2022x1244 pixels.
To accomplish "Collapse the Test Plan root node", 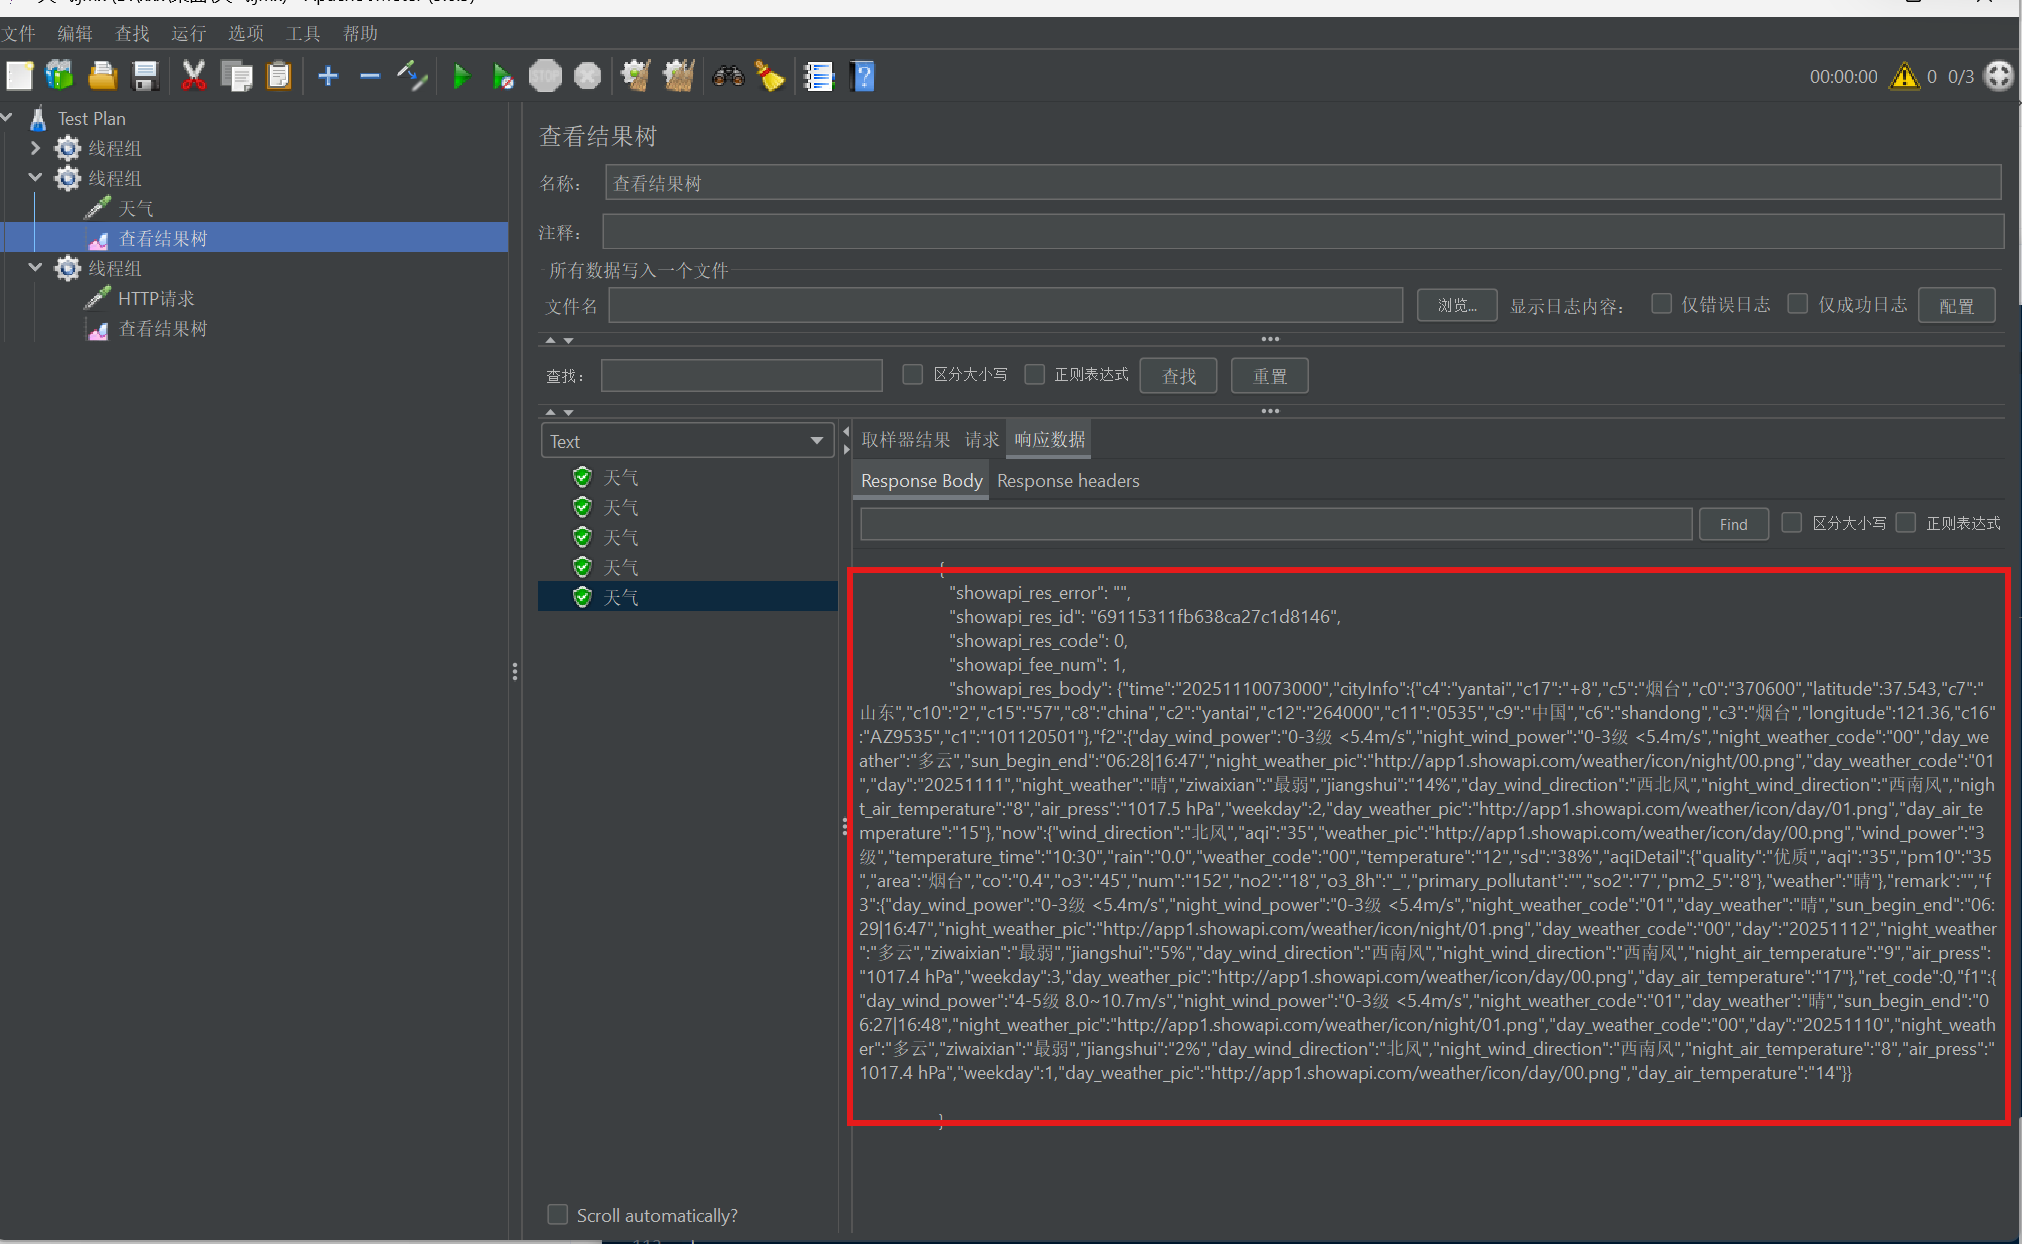I will 8,118.
